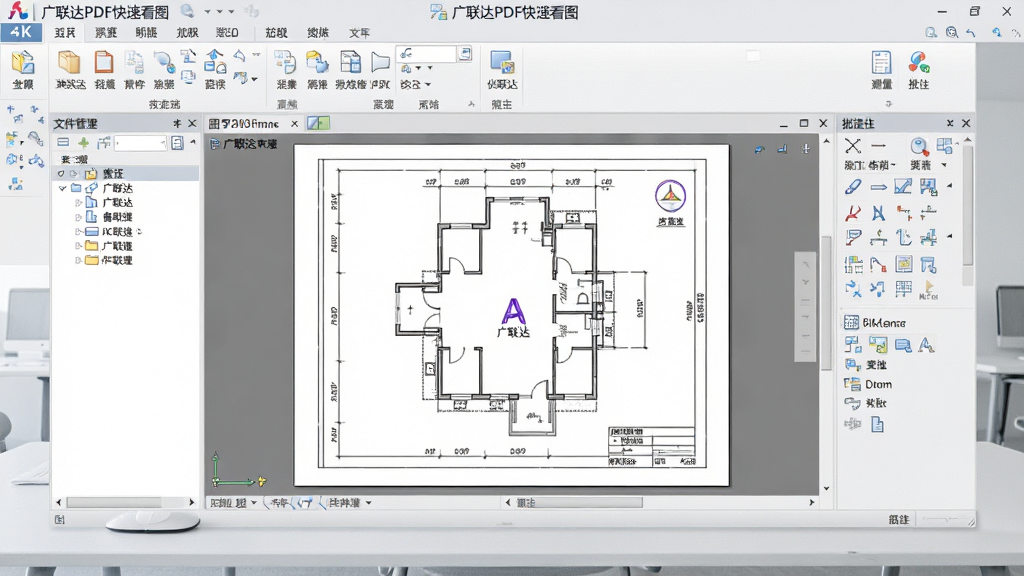Click the orange-outlined blank page ribbon icon
Image resolution: width=1024 pixels, height=576 pixels.
click(x=104, y=63)
